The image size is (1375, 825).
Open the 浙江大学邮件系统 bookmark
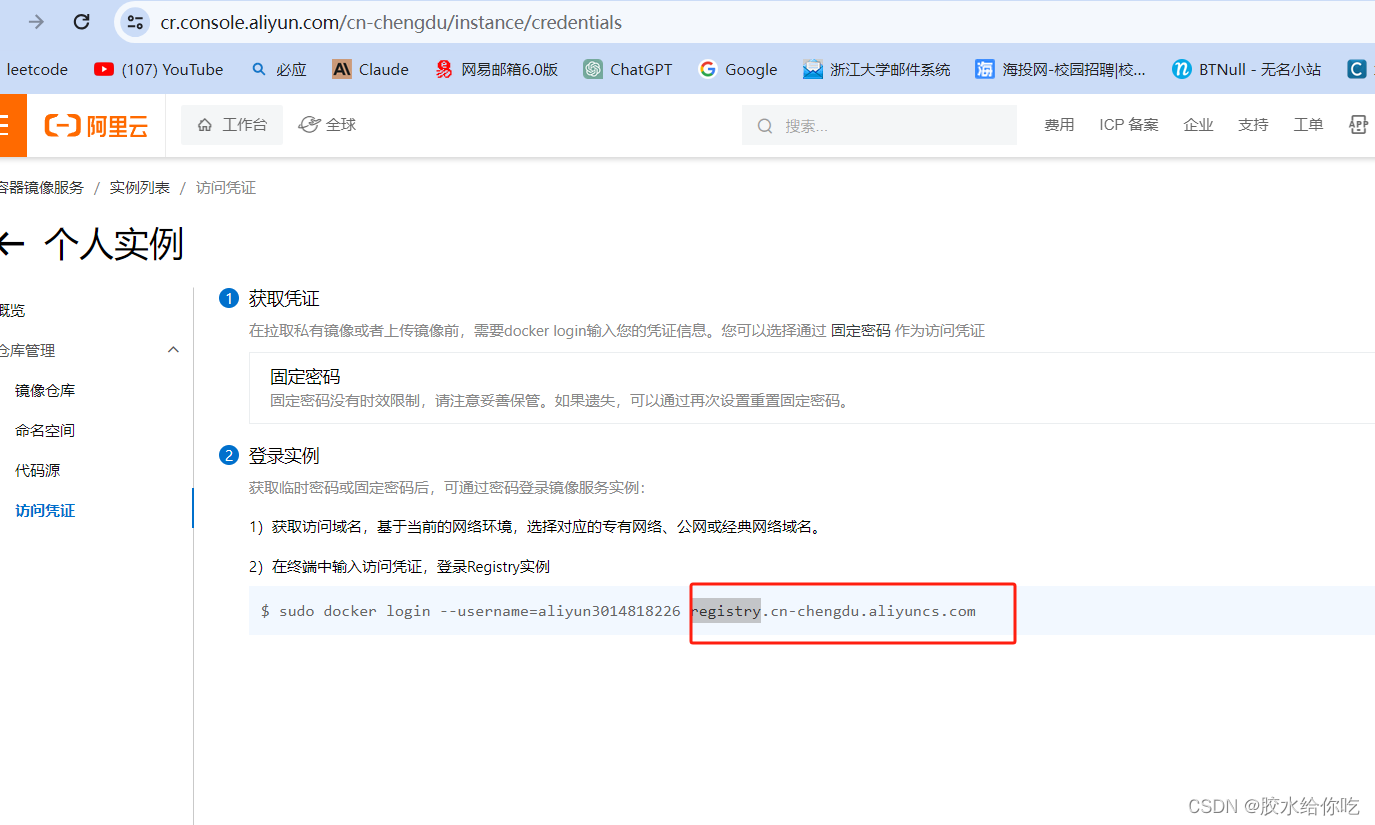pyautogui.click(x=877, y=69)
